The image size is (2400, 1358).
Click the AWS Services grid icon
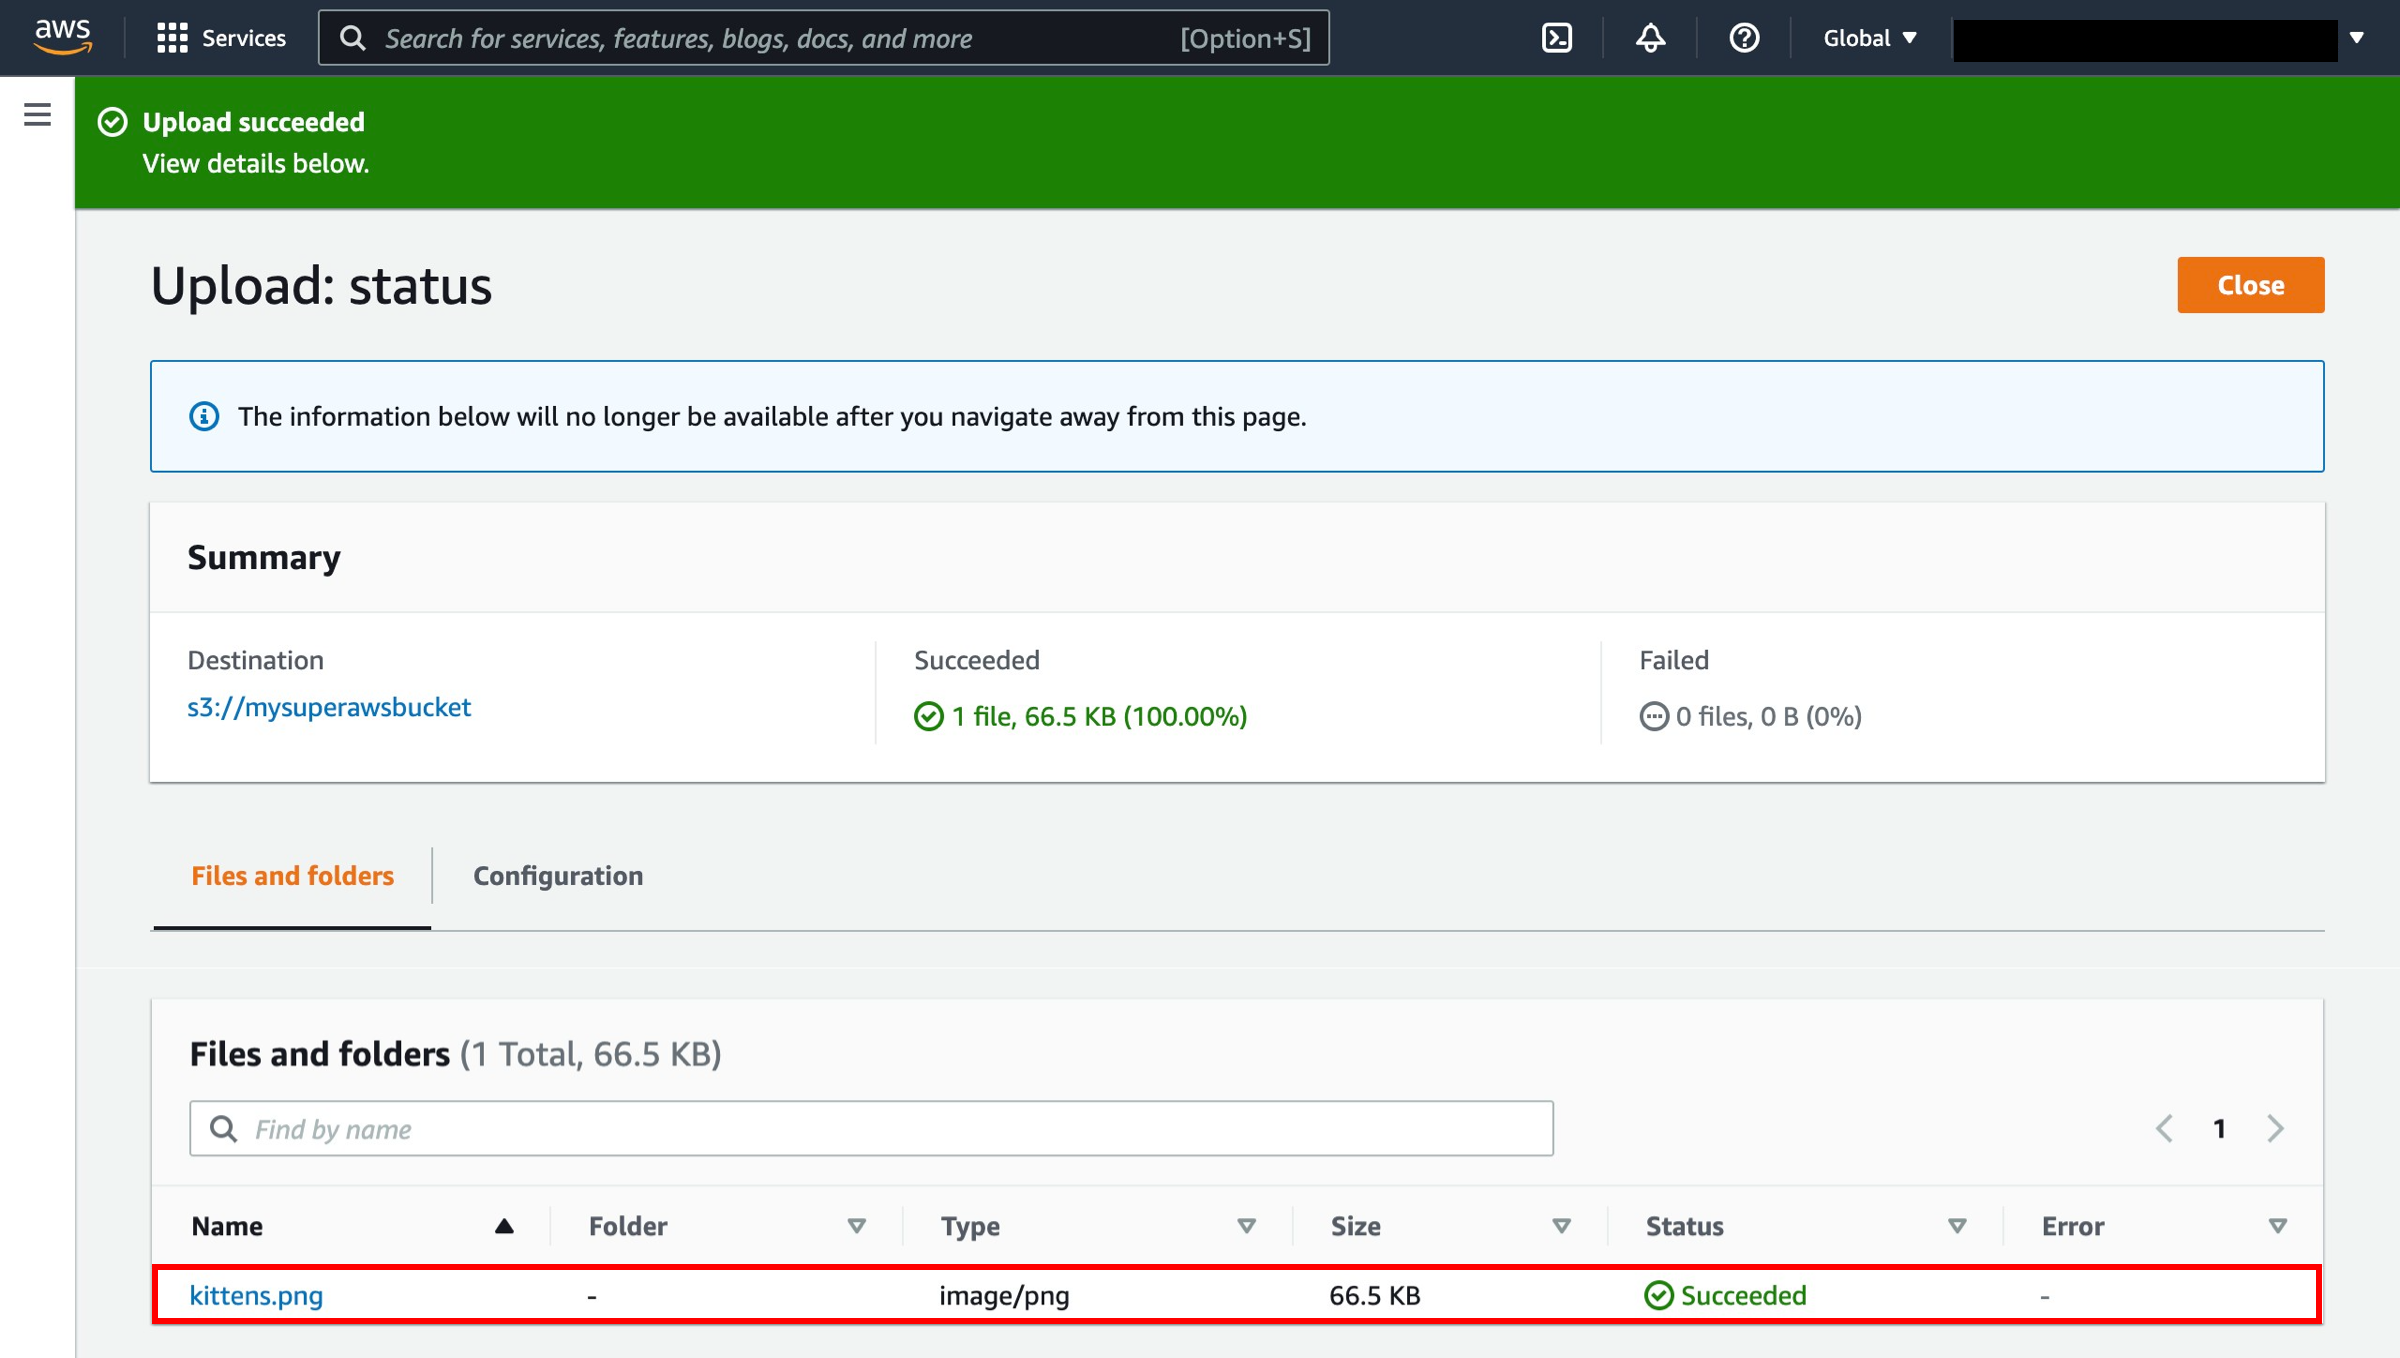point(170,38)
